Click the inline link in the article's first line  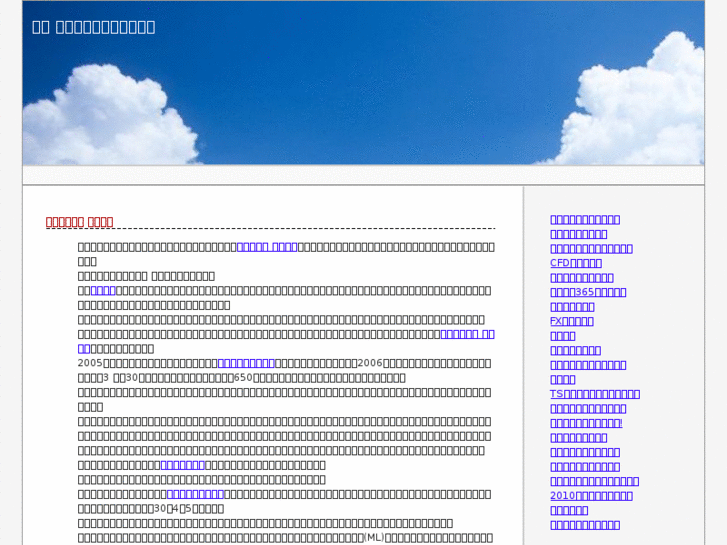[x=267, y=247]
